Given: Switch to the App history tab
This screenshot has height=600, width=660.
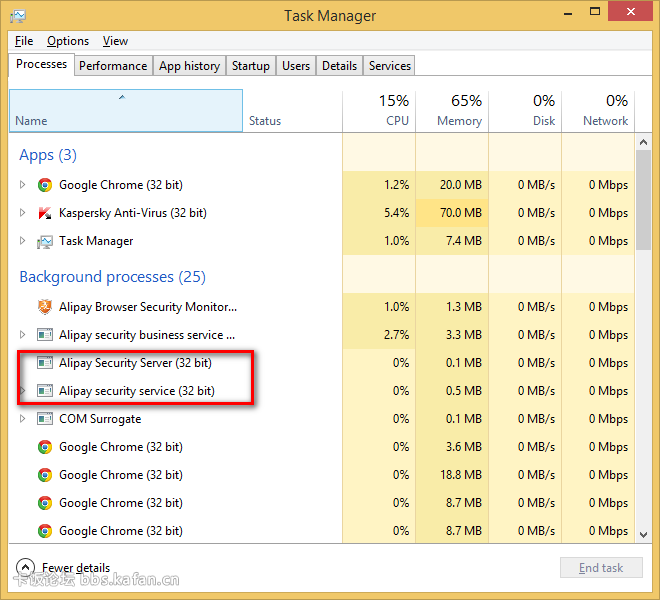Looking at the screenshot, I should pos(189,66).
